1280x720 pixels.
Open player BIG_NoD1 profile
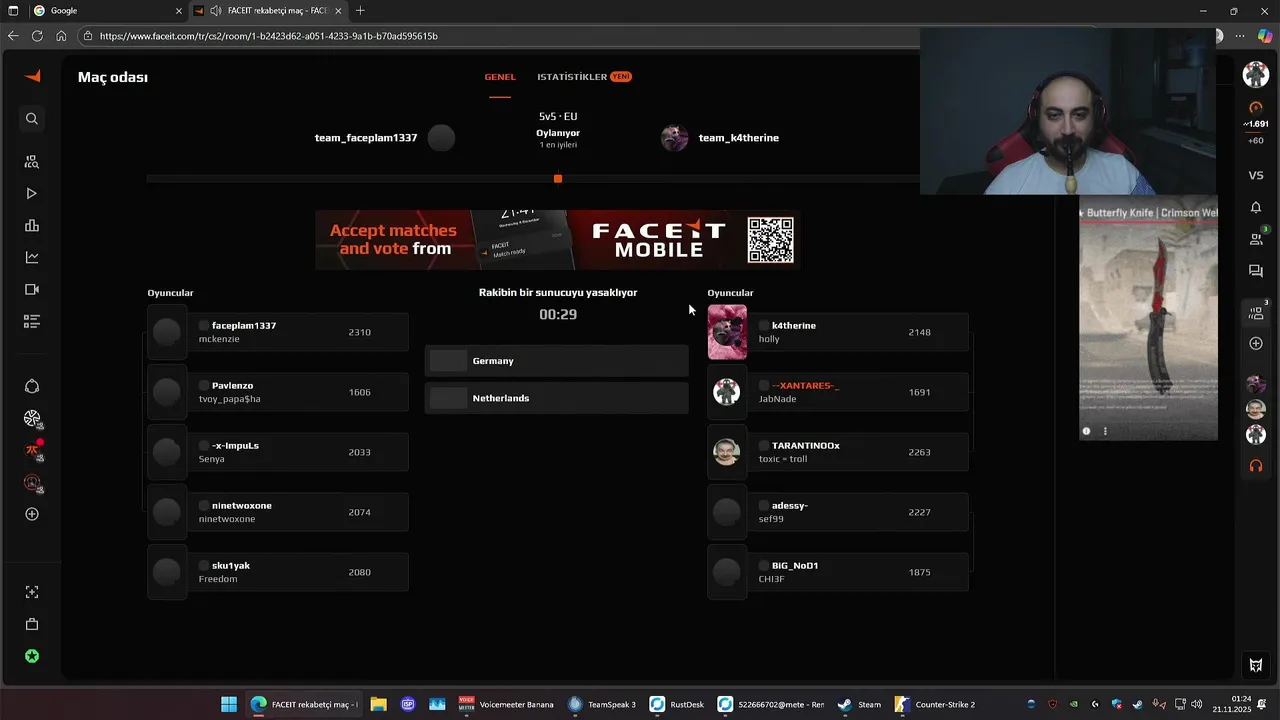838,572
